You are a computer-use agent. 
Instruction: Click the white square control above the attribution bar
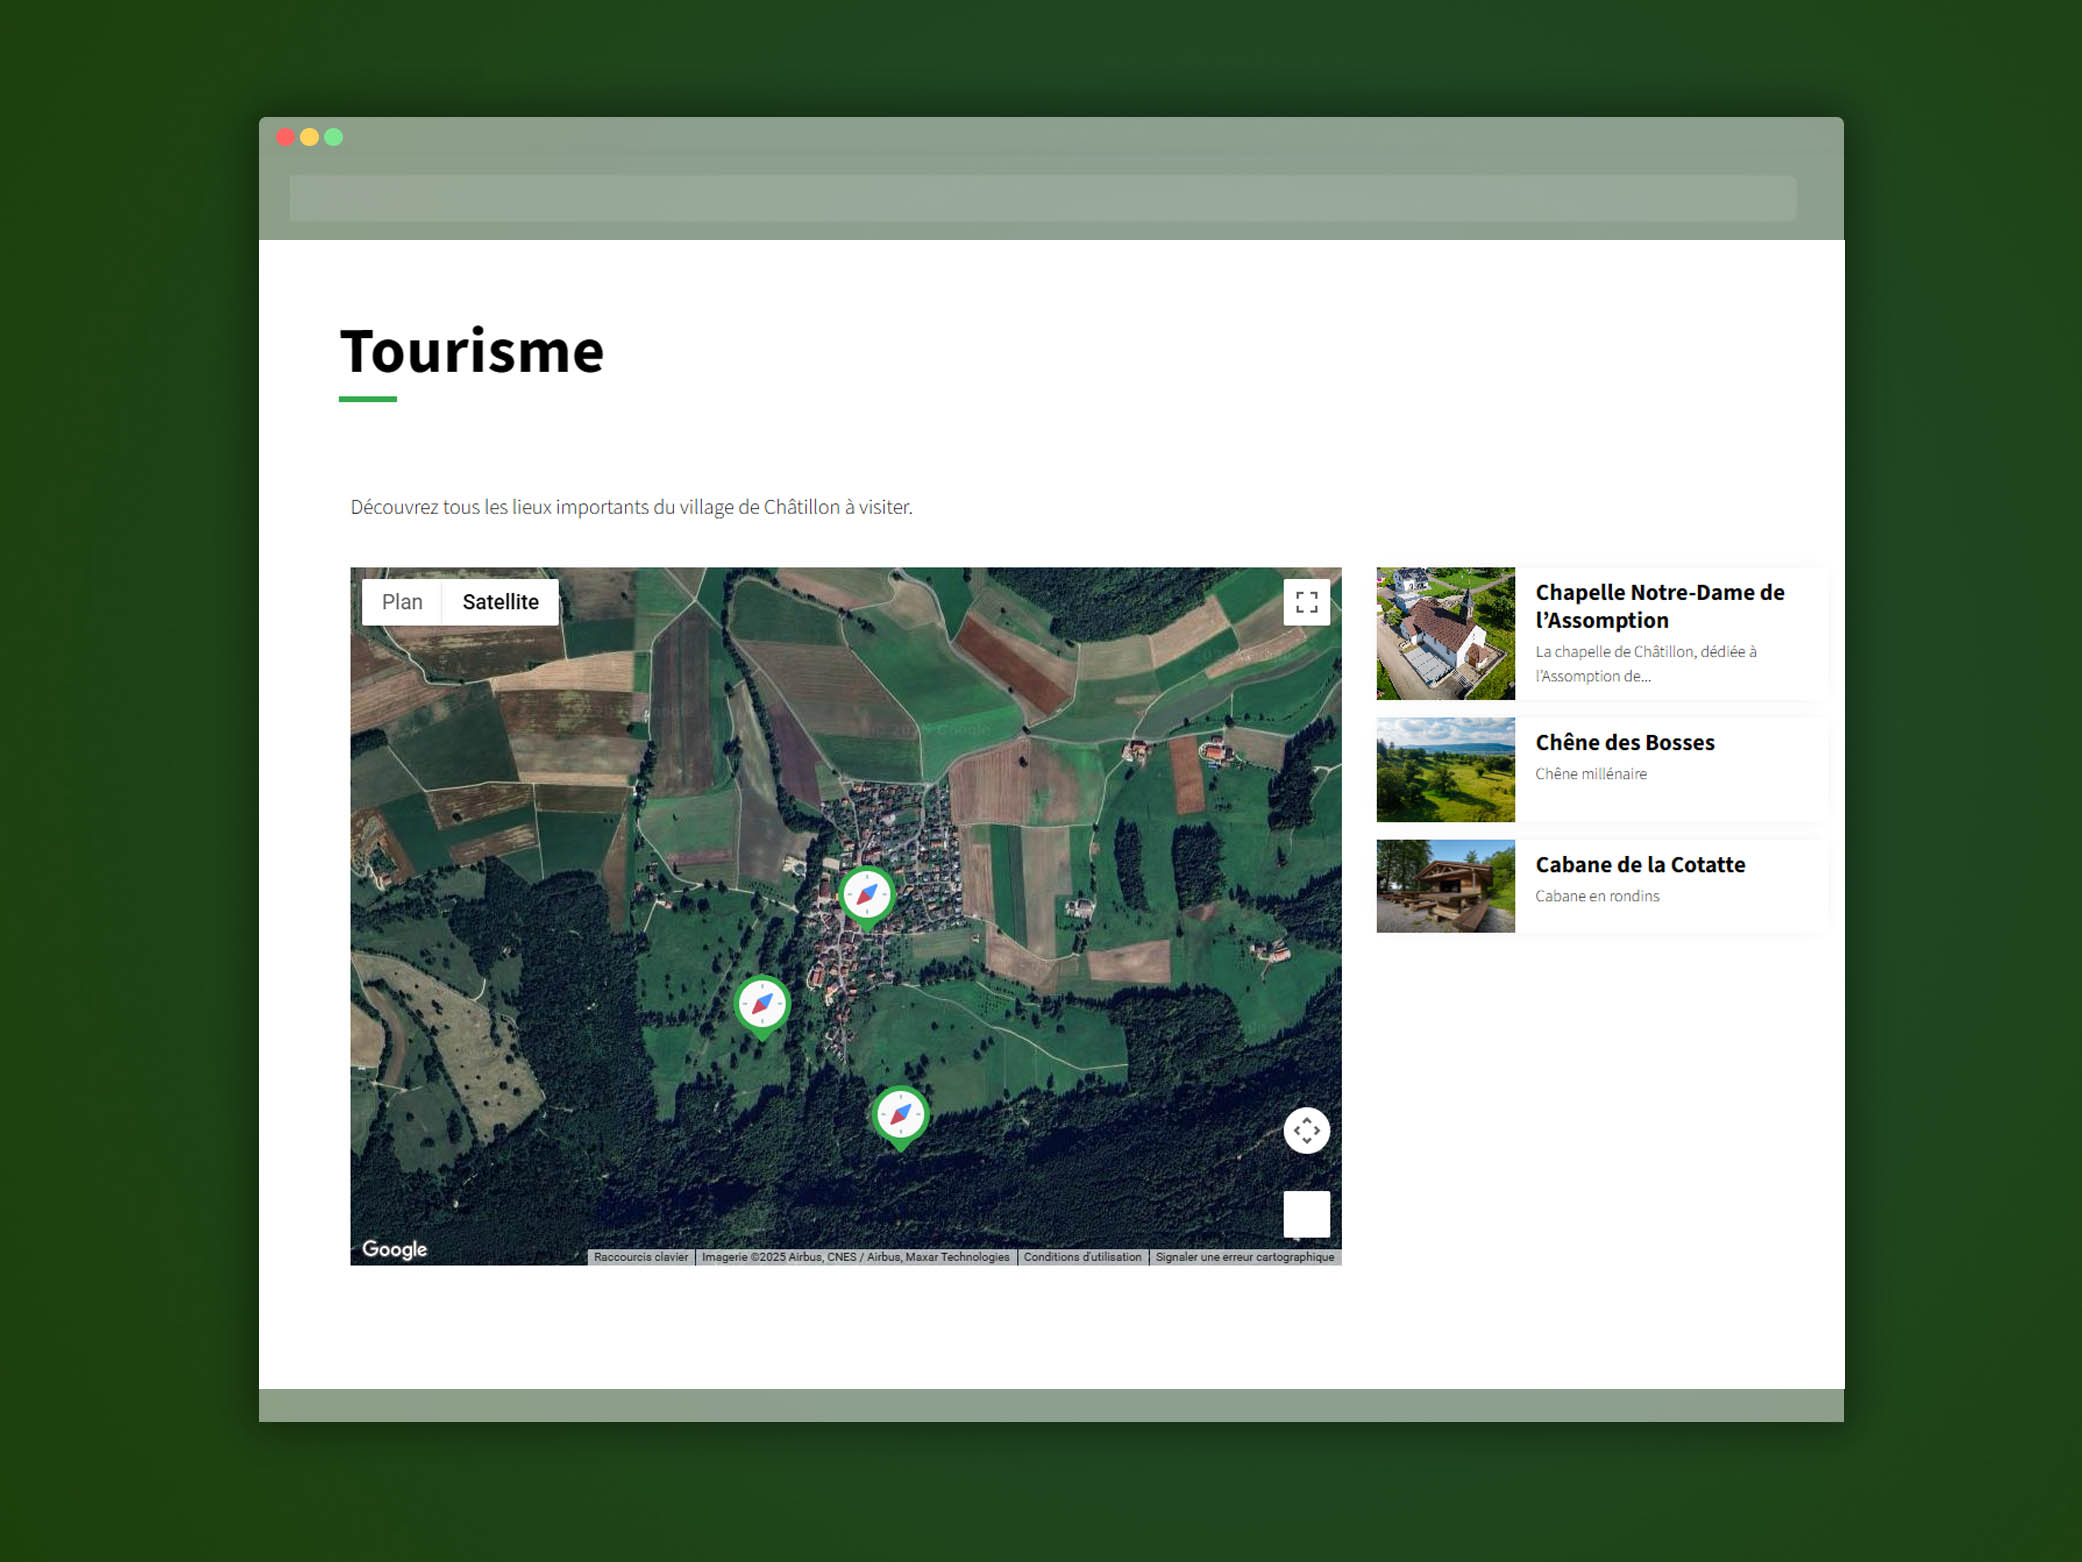(x=1307, y=1213)
